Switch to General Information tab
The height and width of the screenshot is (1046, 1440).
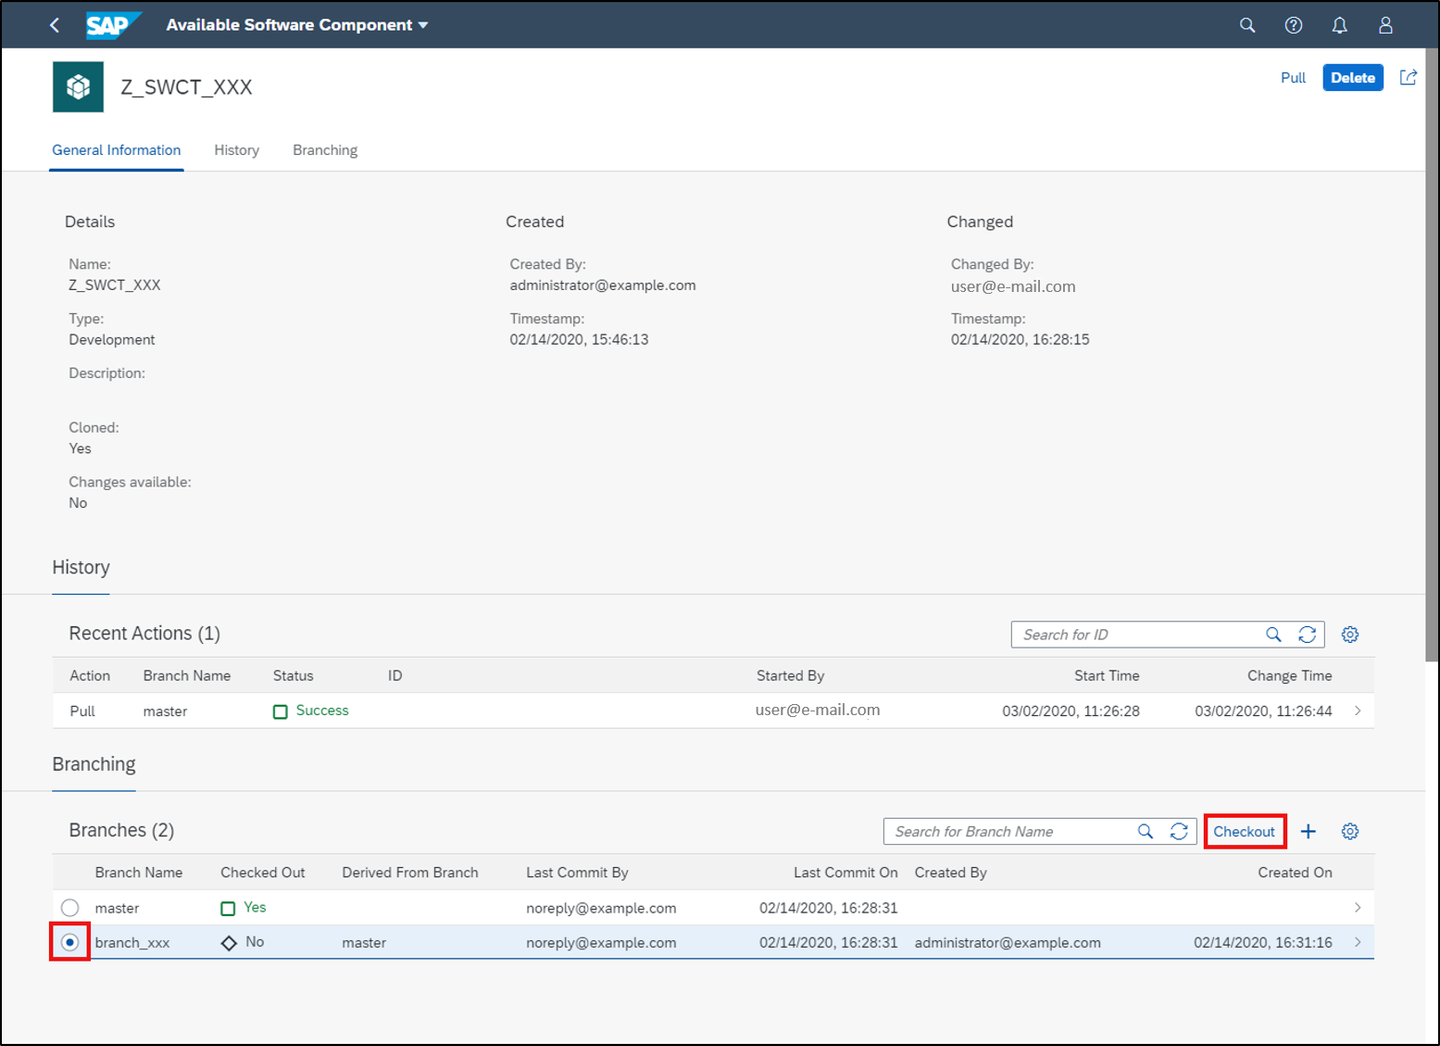click(x=116, y=150)
